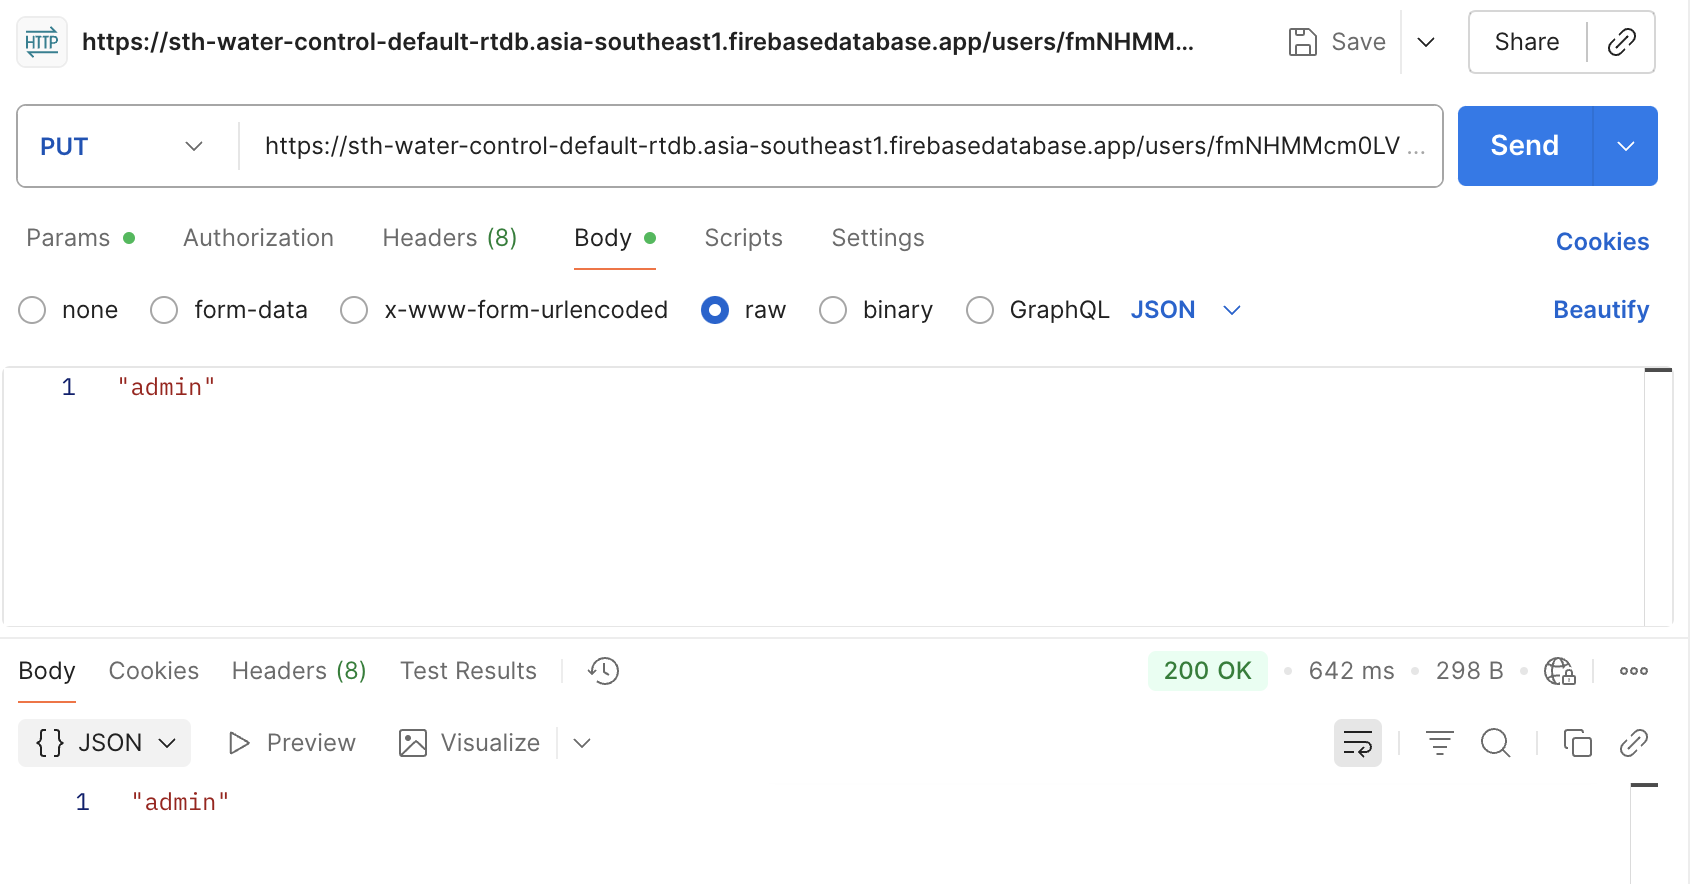This screenshot has width=1692, height=884.
Task: Click the response history clock icon
Action: (x=604, y=671)
